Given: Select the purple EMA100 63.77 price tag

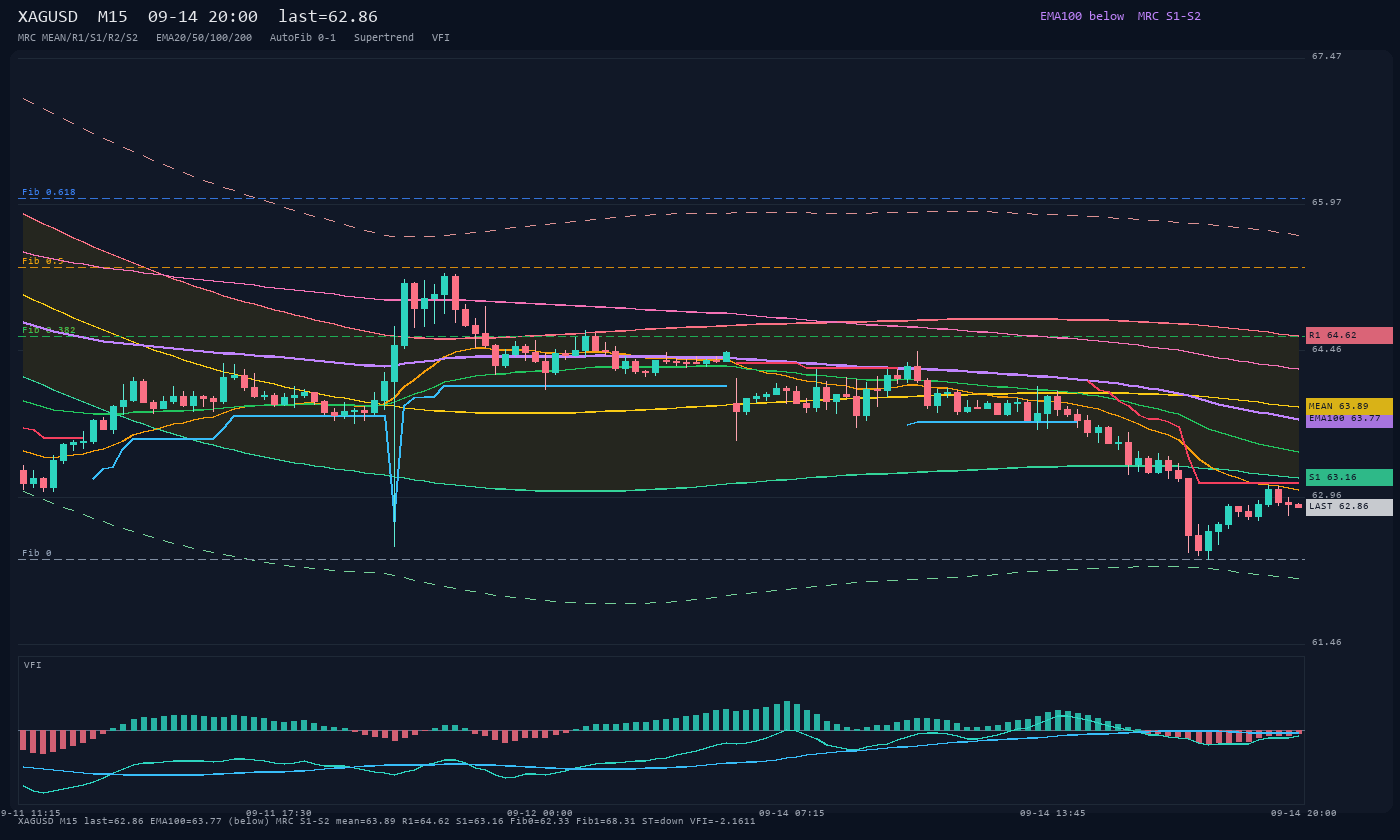Looking at the screenshot, I should 1349,419.
